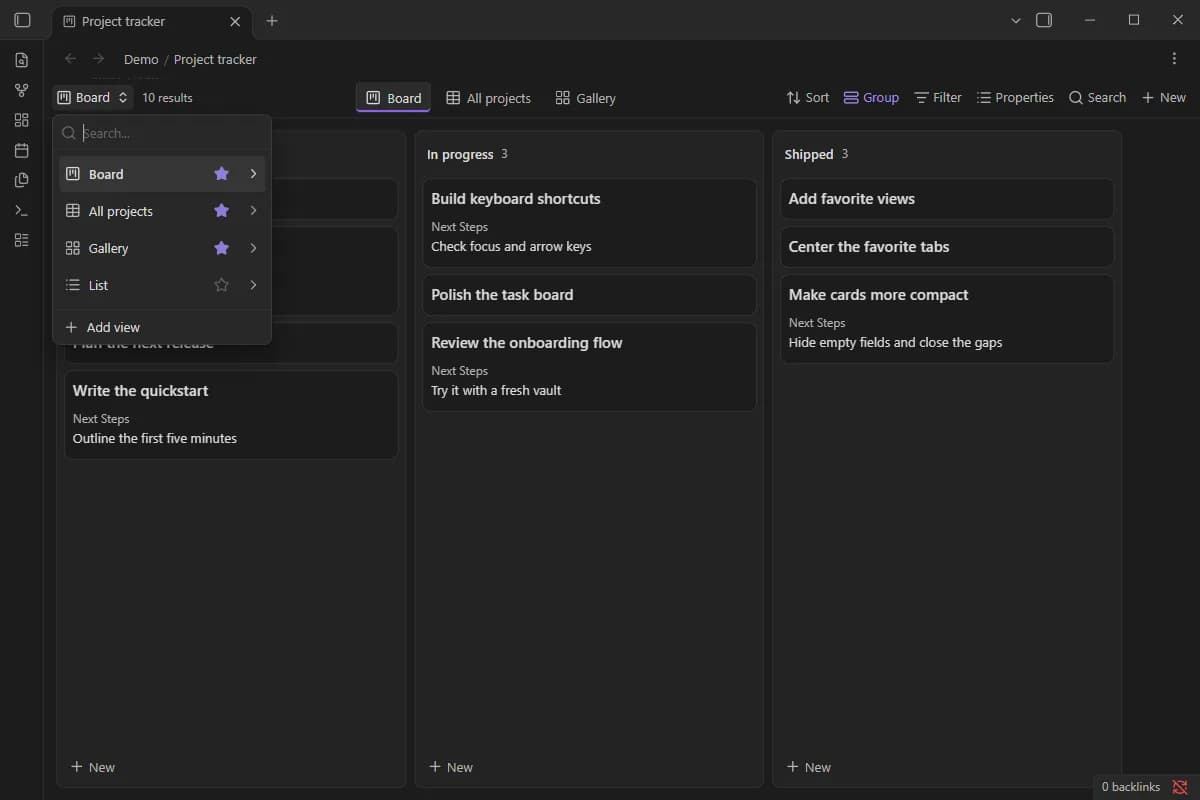Expand the tab list chevron in title bar
Viewport: 1200px width, 800px height.
[x=1016, y=20]
